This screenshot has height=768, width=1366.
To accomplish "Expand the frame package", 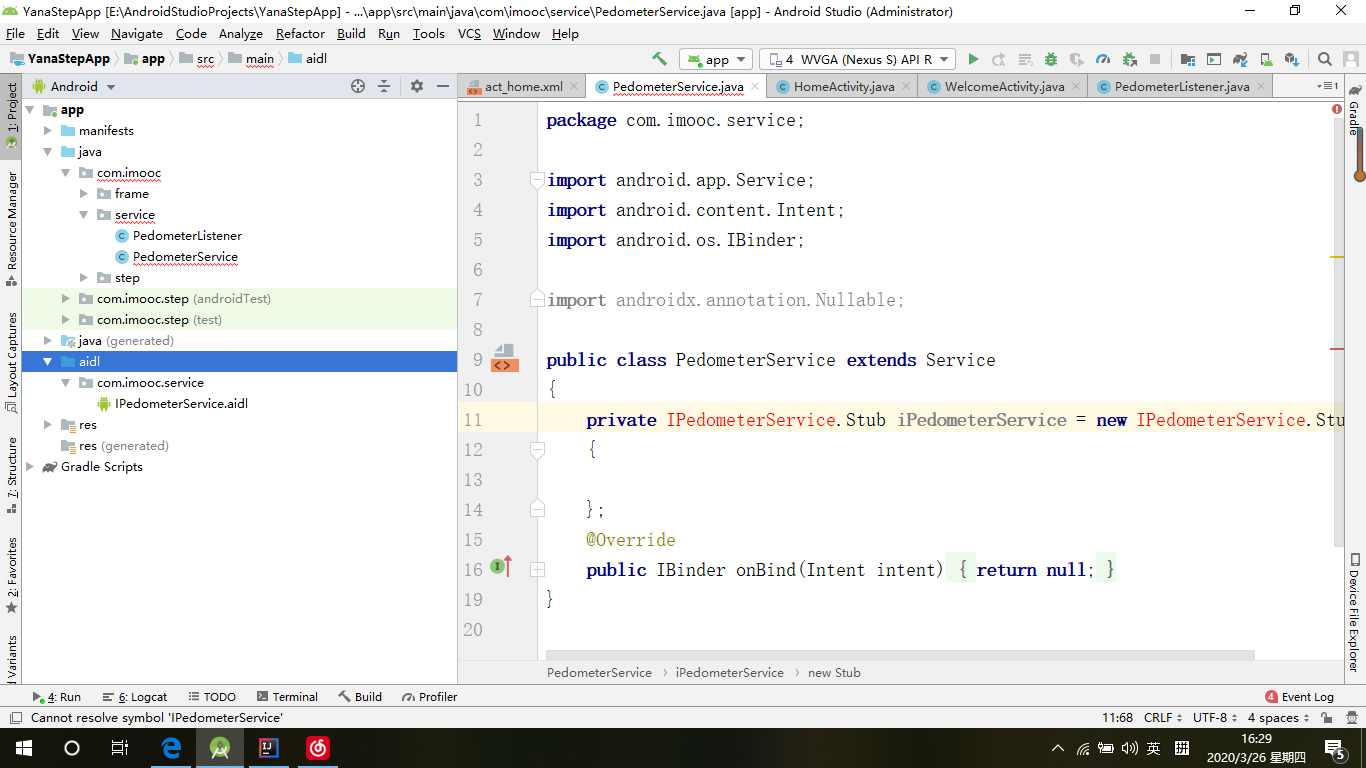I will point(84,194).
